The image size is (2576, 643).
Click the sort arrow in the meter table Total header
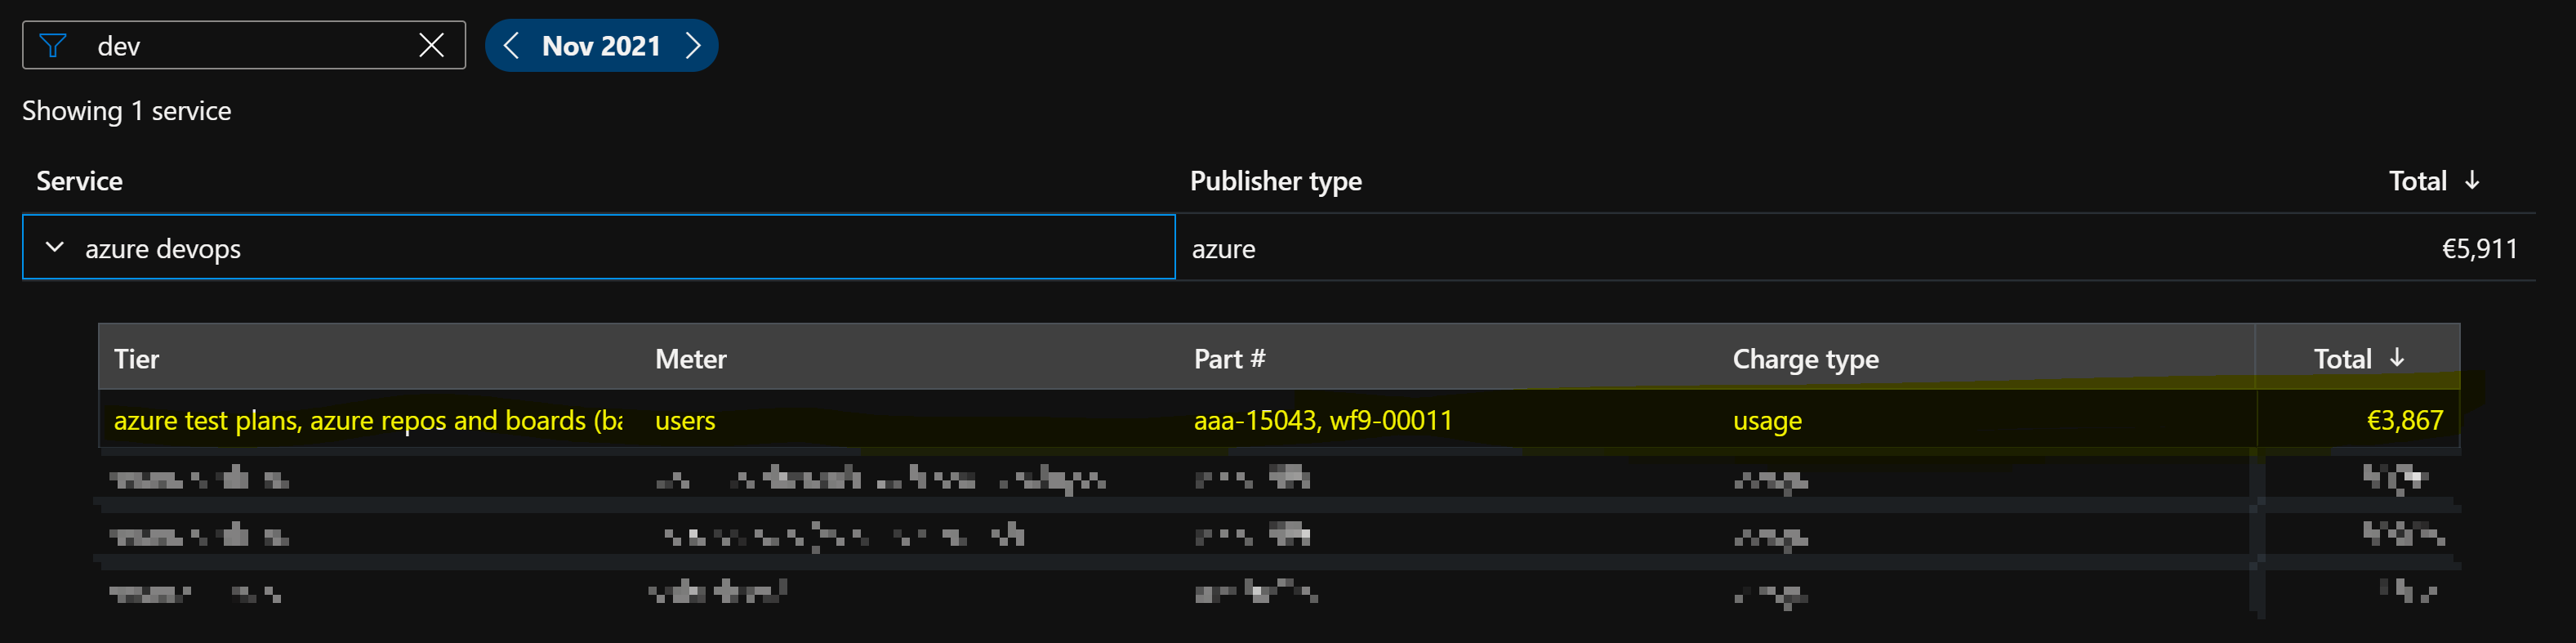[x=2397, y=358]
